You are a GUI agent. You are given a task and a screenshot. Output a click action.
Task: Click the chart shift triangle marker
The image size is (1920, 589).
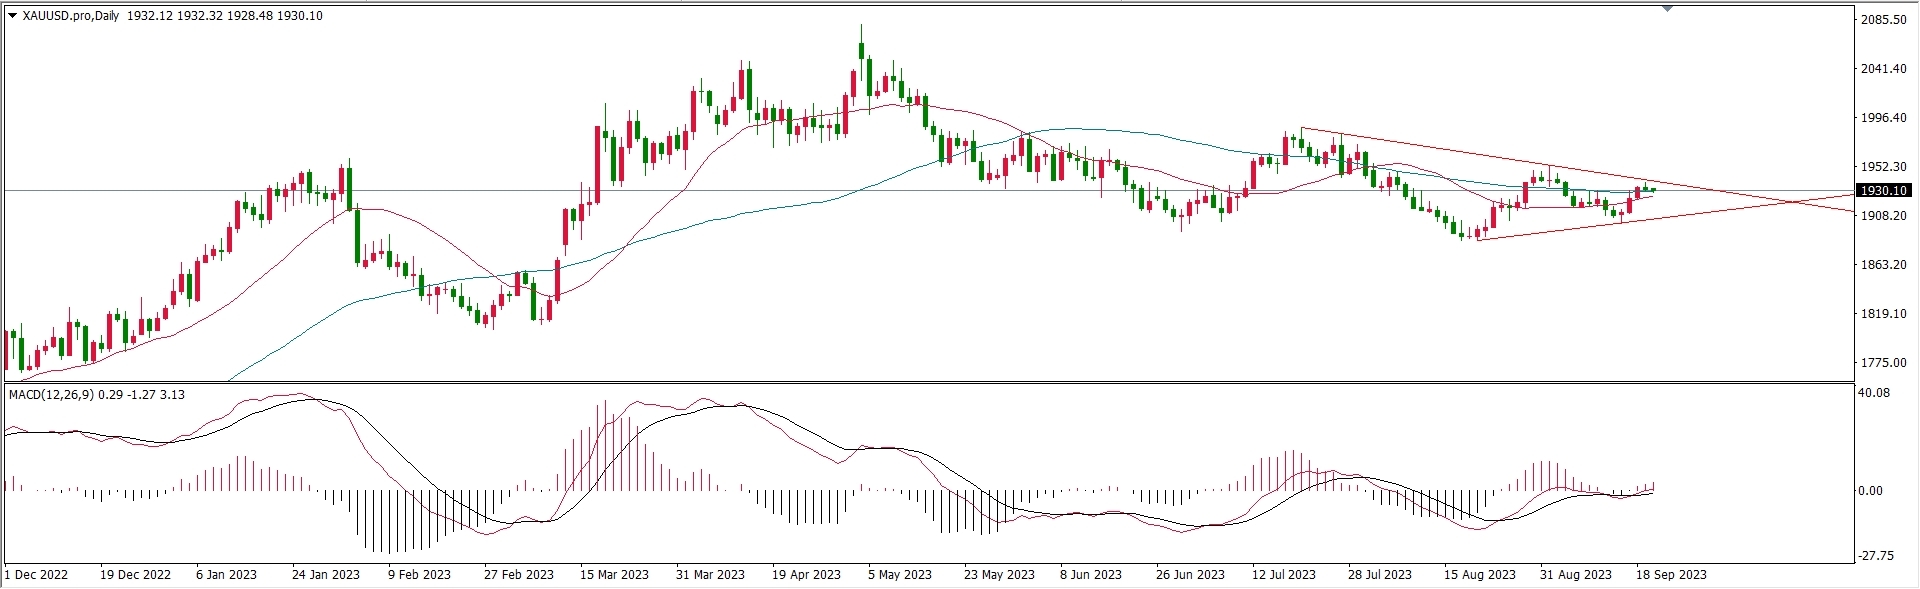pos(1667,9)
